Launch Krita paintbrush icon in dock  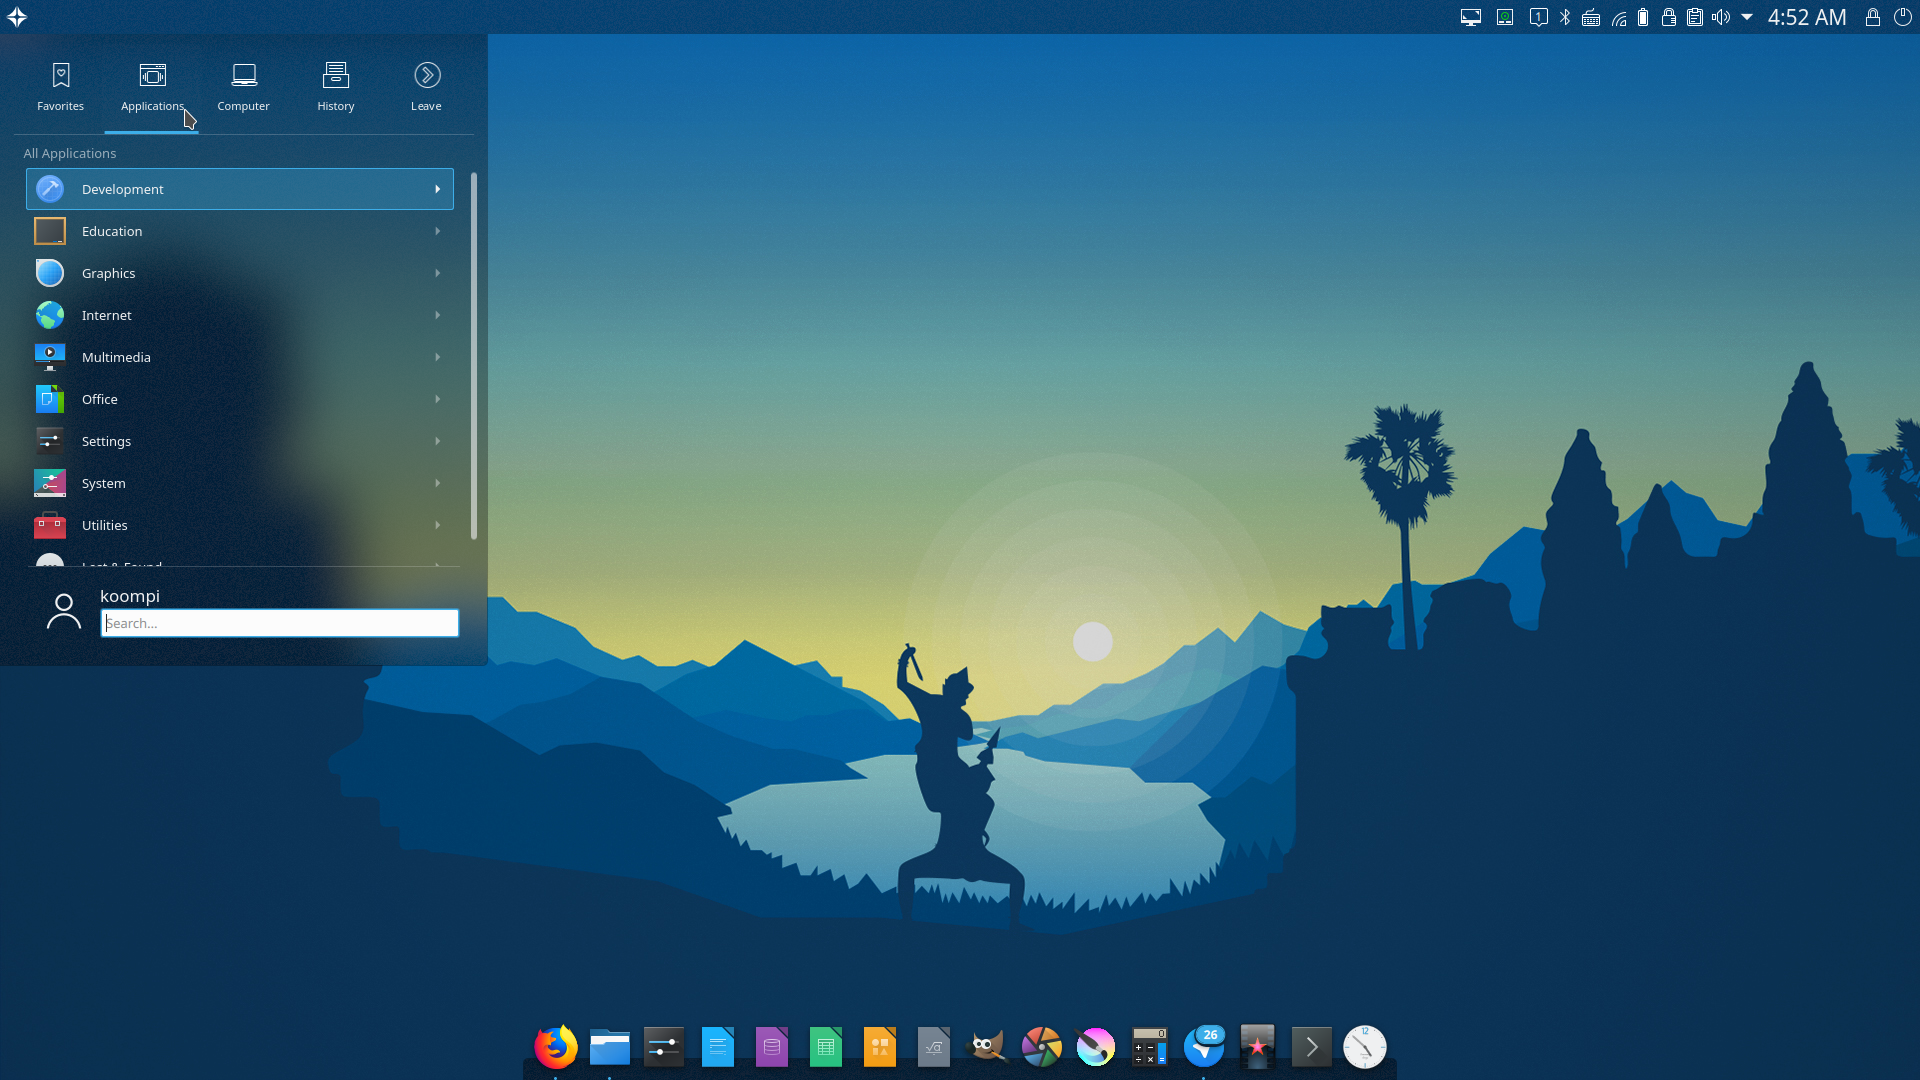(1096, 1047)
